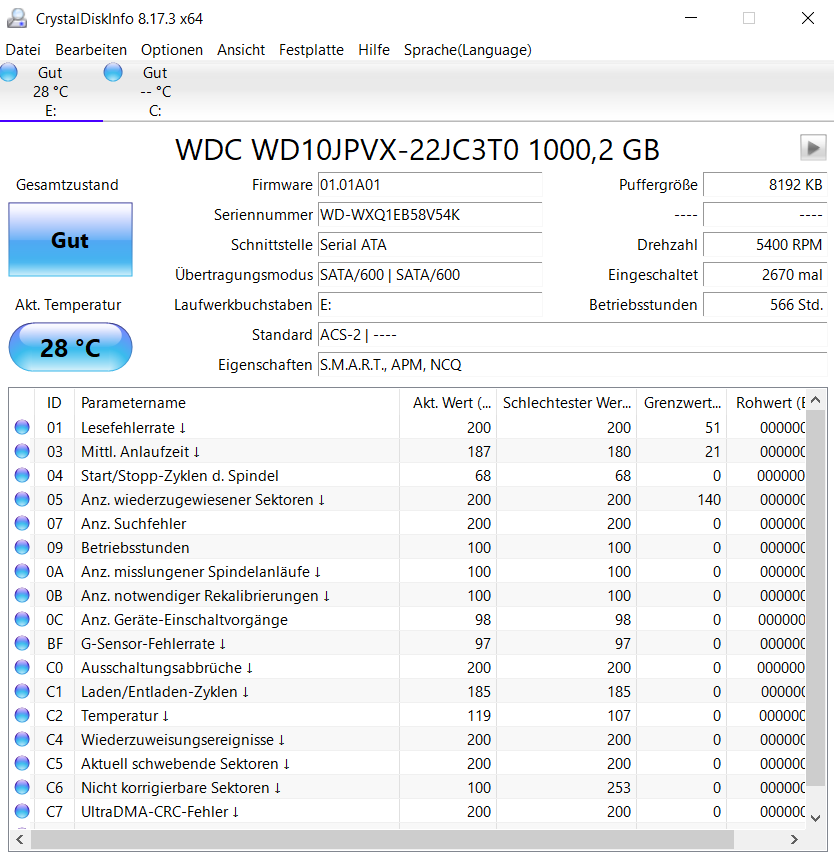Image resolution: width=834 pixels, height=859 pixels.
Task: Open the Ansicht menu
Action: 241,50
